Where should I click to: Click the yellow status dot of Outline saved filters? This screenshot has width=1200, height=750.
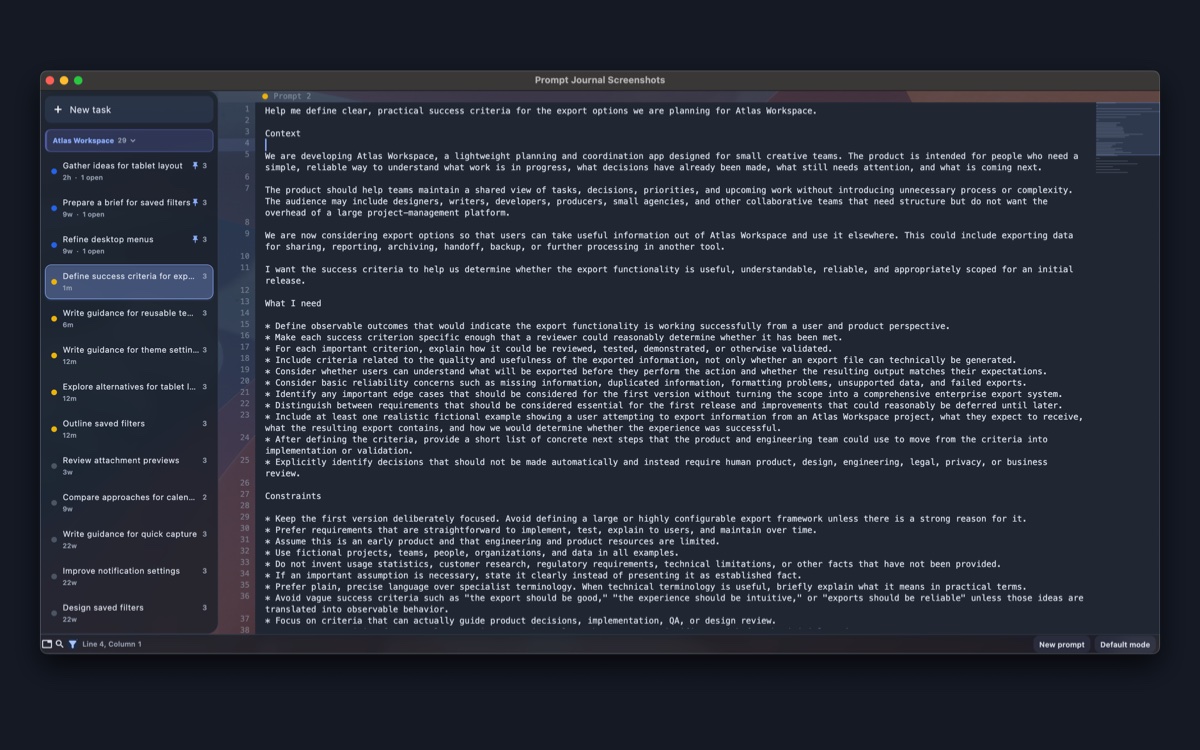tap(54, 429)
